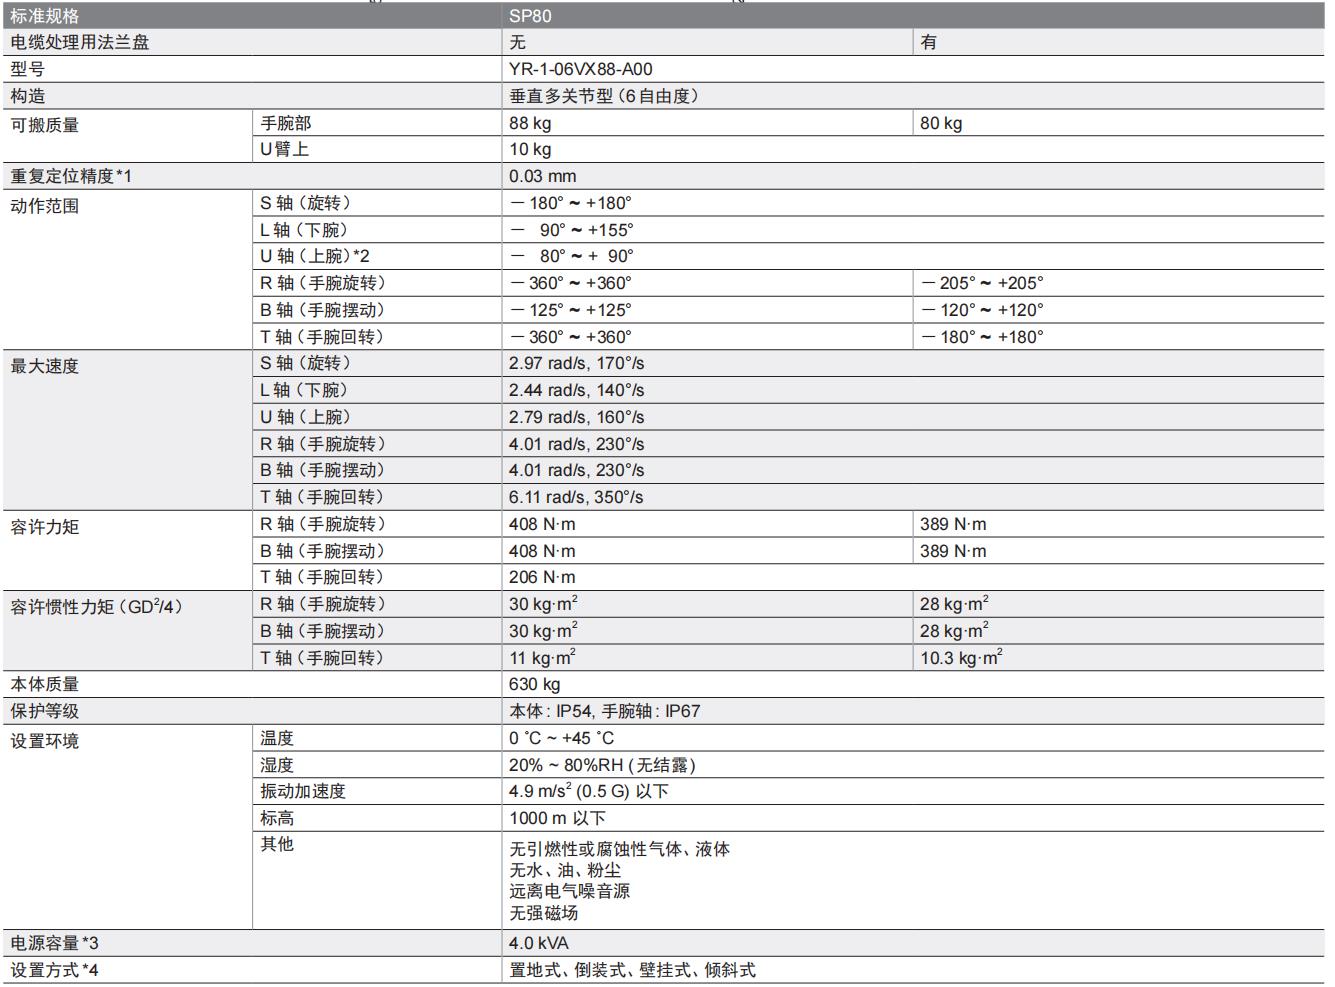
Task: Select the L轴 range '−90° ~ +155°'
Action: (571, 230)
